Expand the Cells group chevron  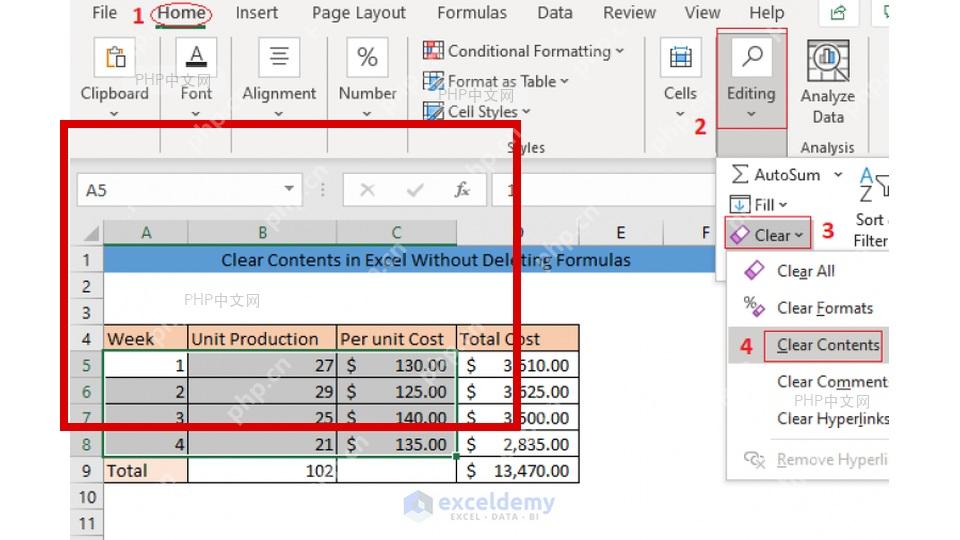[x=680, y=114]
